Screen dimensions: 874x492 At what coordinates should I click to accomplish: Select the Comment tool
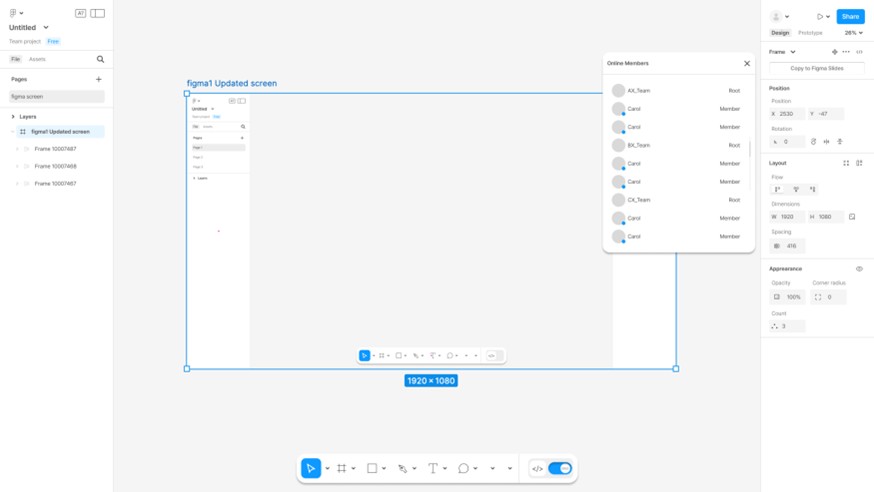tap(463, 469)
